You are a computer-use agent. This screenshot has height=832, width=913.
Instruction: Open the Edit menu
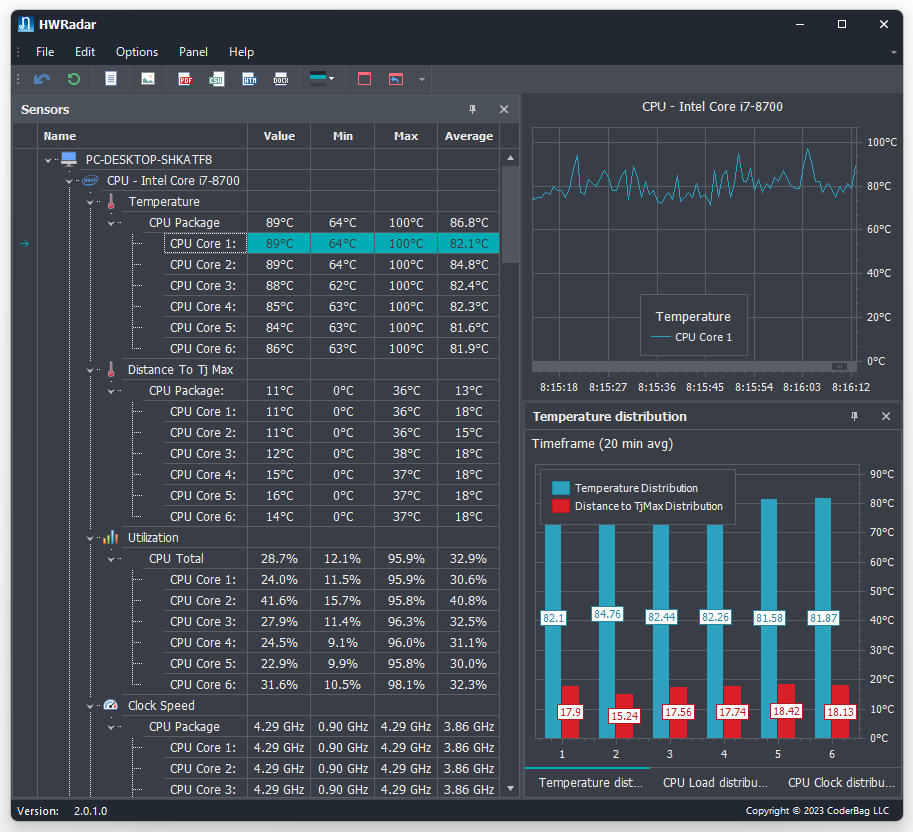pyautogui.click(x=85, y=52)
